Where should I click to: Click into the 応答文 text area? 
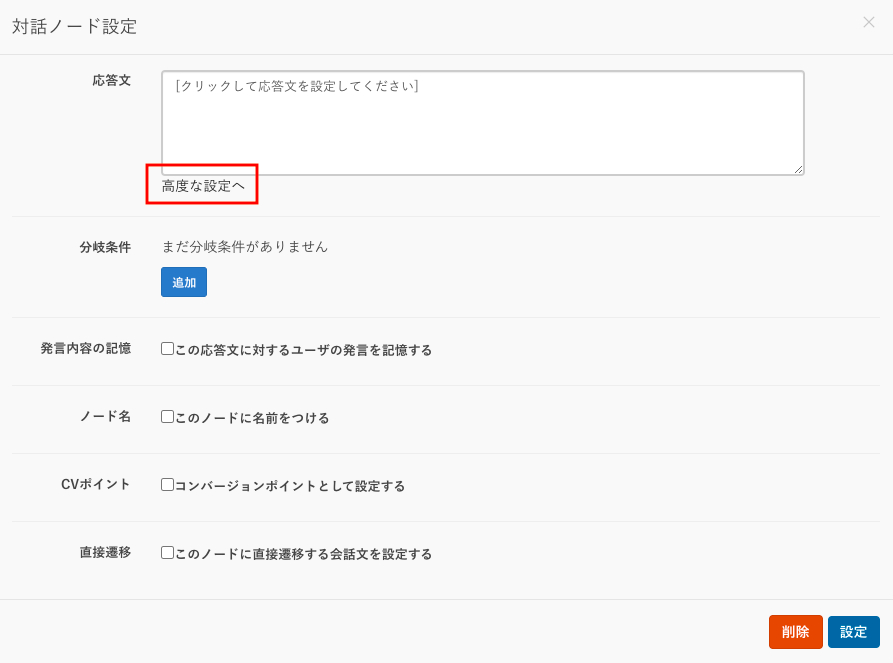(482, 122)
